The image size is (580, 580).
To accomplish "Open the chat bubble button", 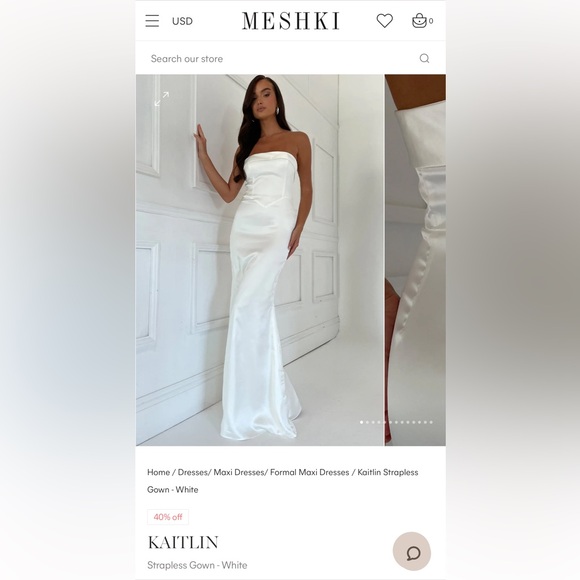I will pyautogui.click(x=412, y=552).
